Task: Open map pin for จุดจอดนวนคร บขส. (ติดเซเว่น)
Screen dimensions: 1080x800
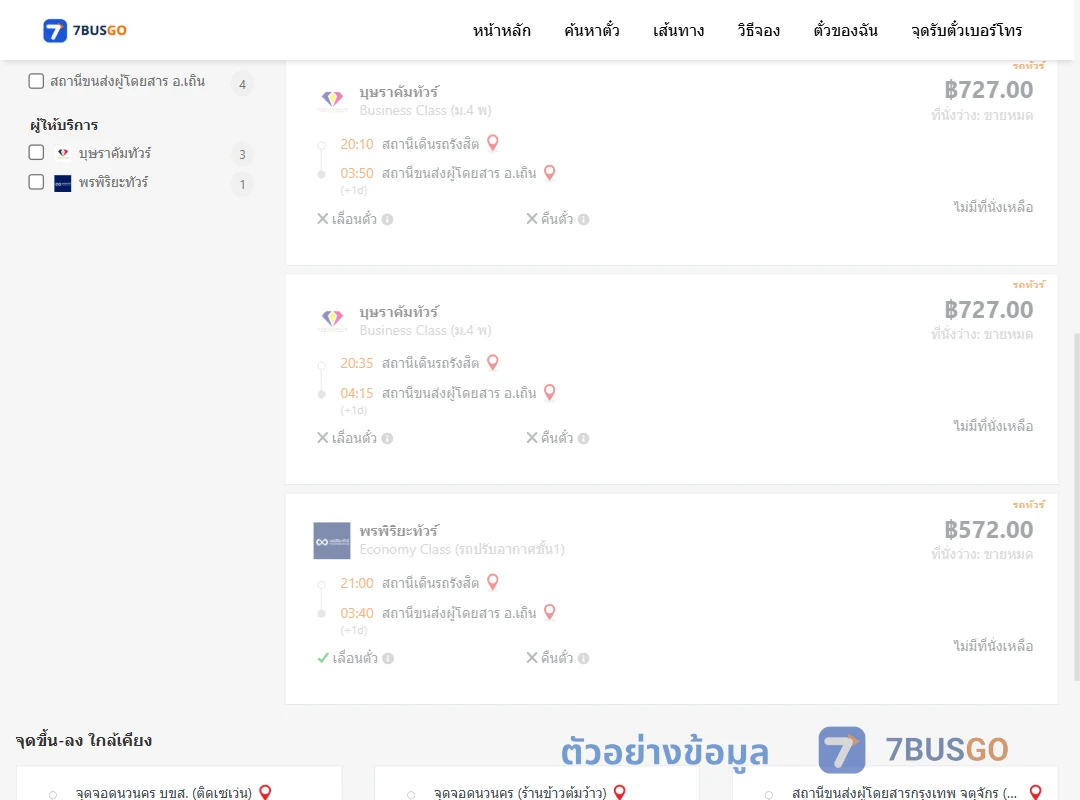Action: coord(265,792)
